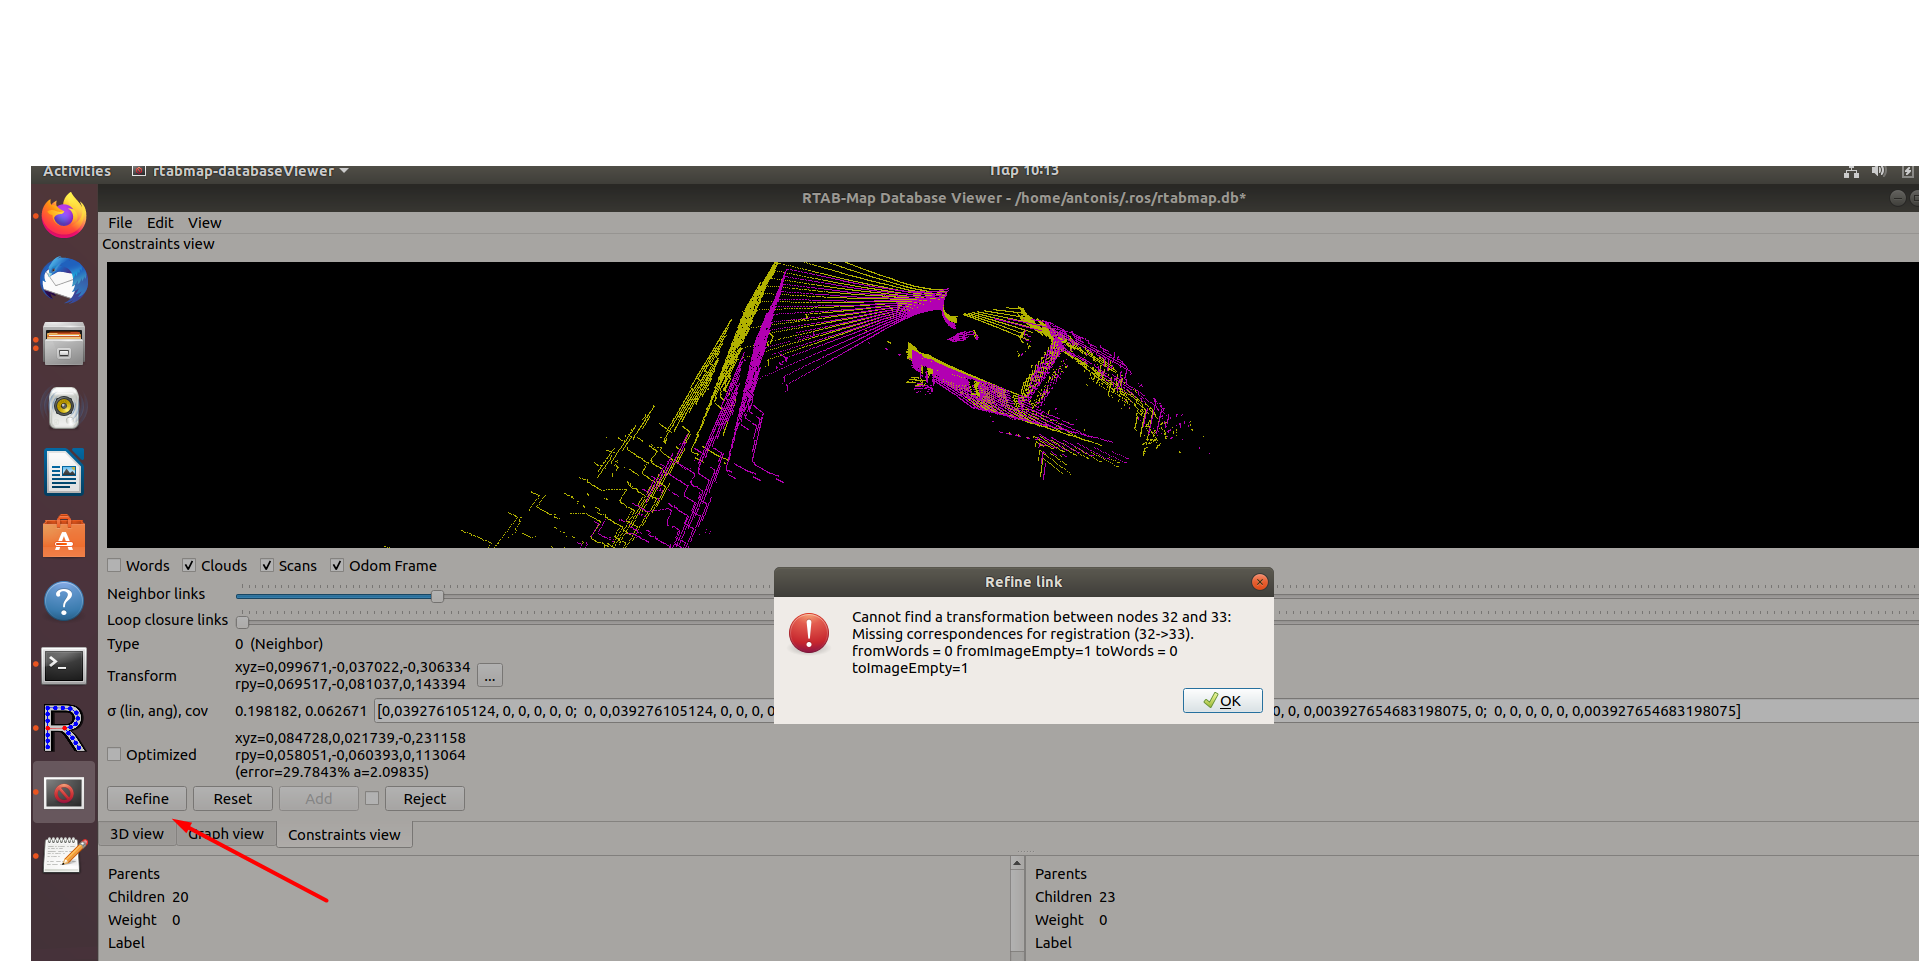Screen dimensions: 1919x961
Task: Uncheck the Clouds checkbox
Action: (189, 566)
